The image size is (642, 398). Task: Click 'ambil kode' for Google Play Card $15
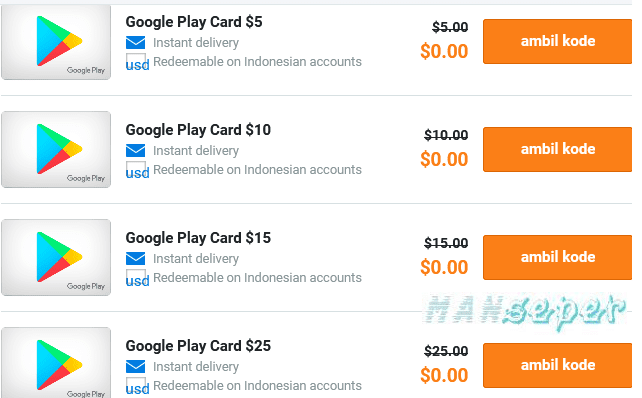click(x=557, y=258)
